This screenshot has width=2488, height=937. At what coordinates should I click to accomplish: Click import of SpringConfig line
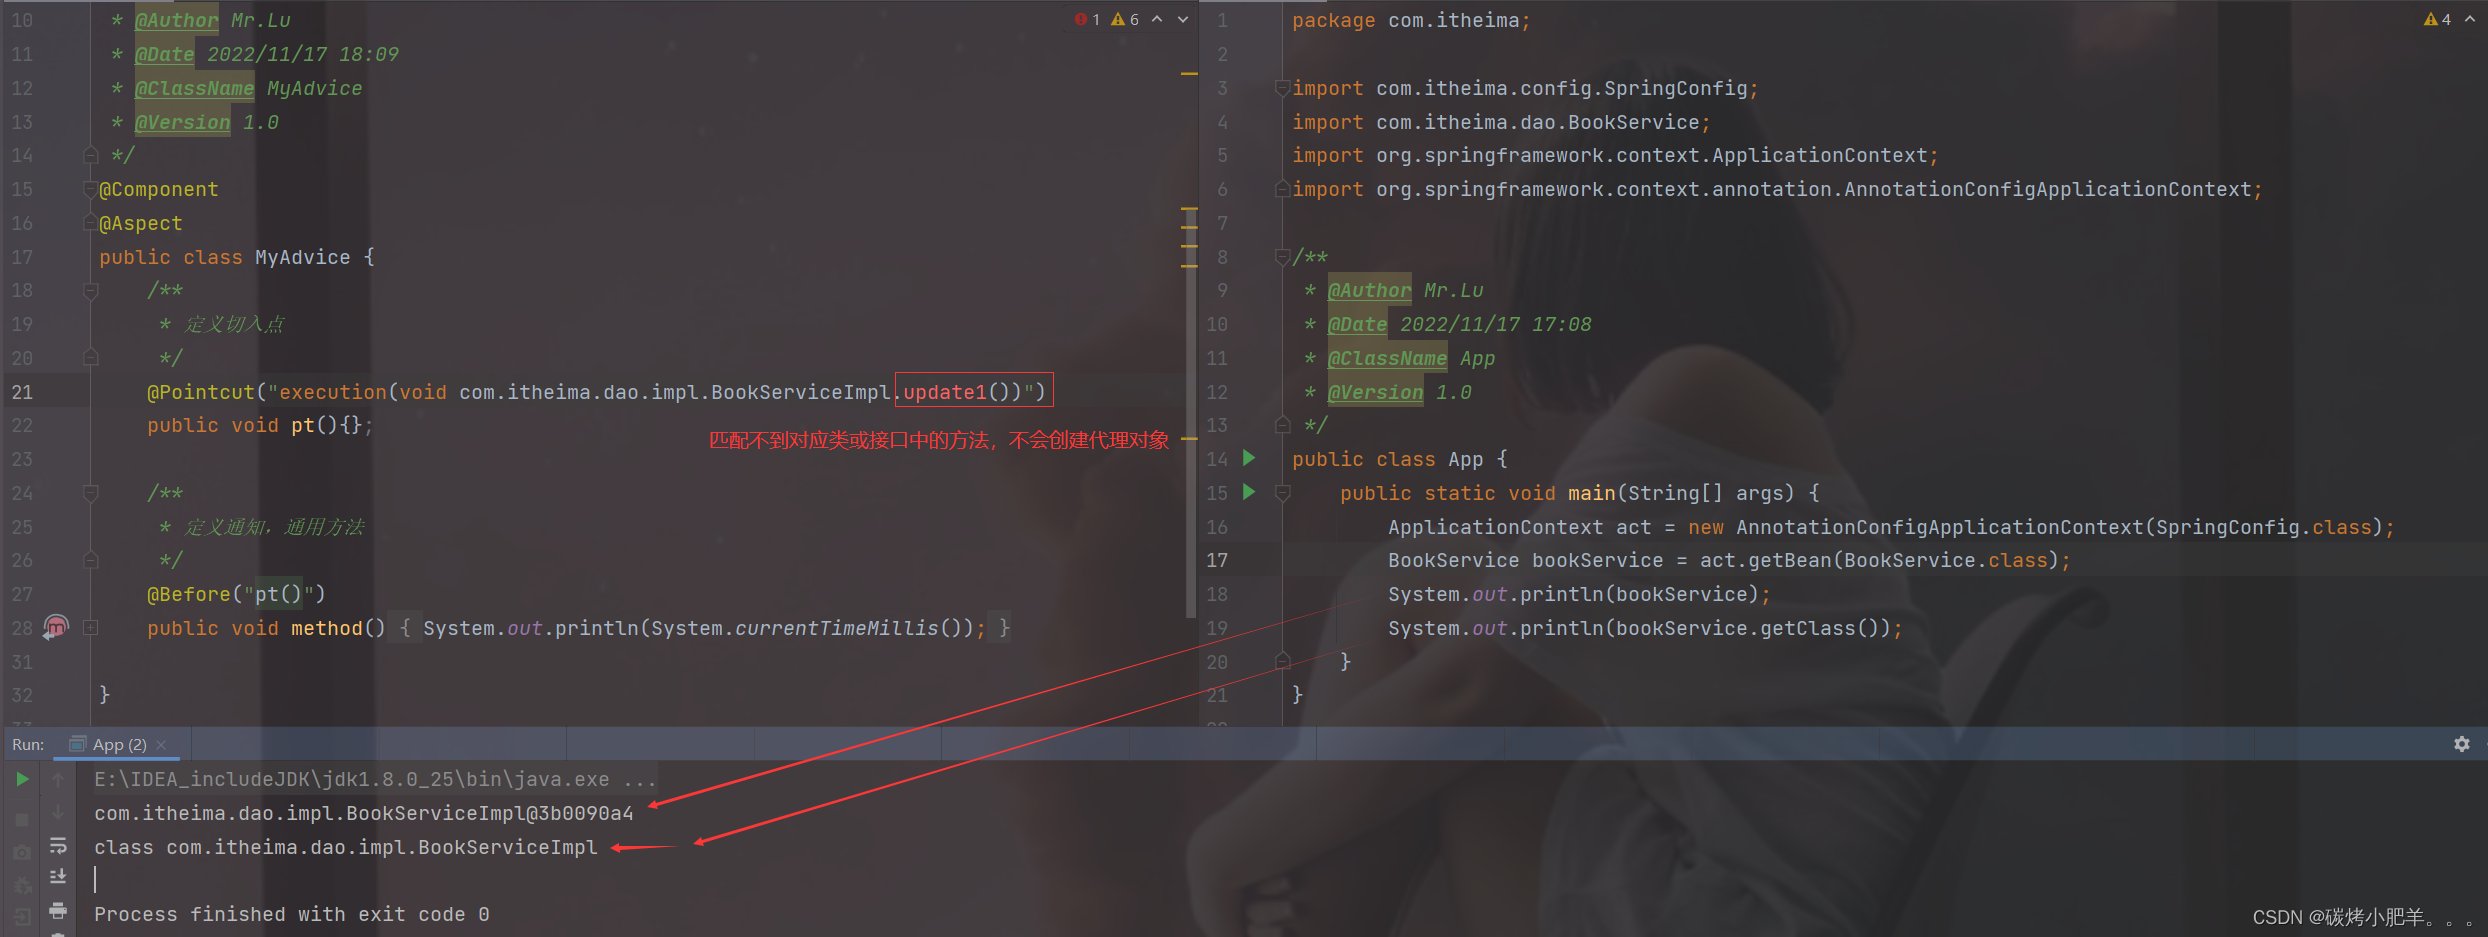coord(1525,88)
